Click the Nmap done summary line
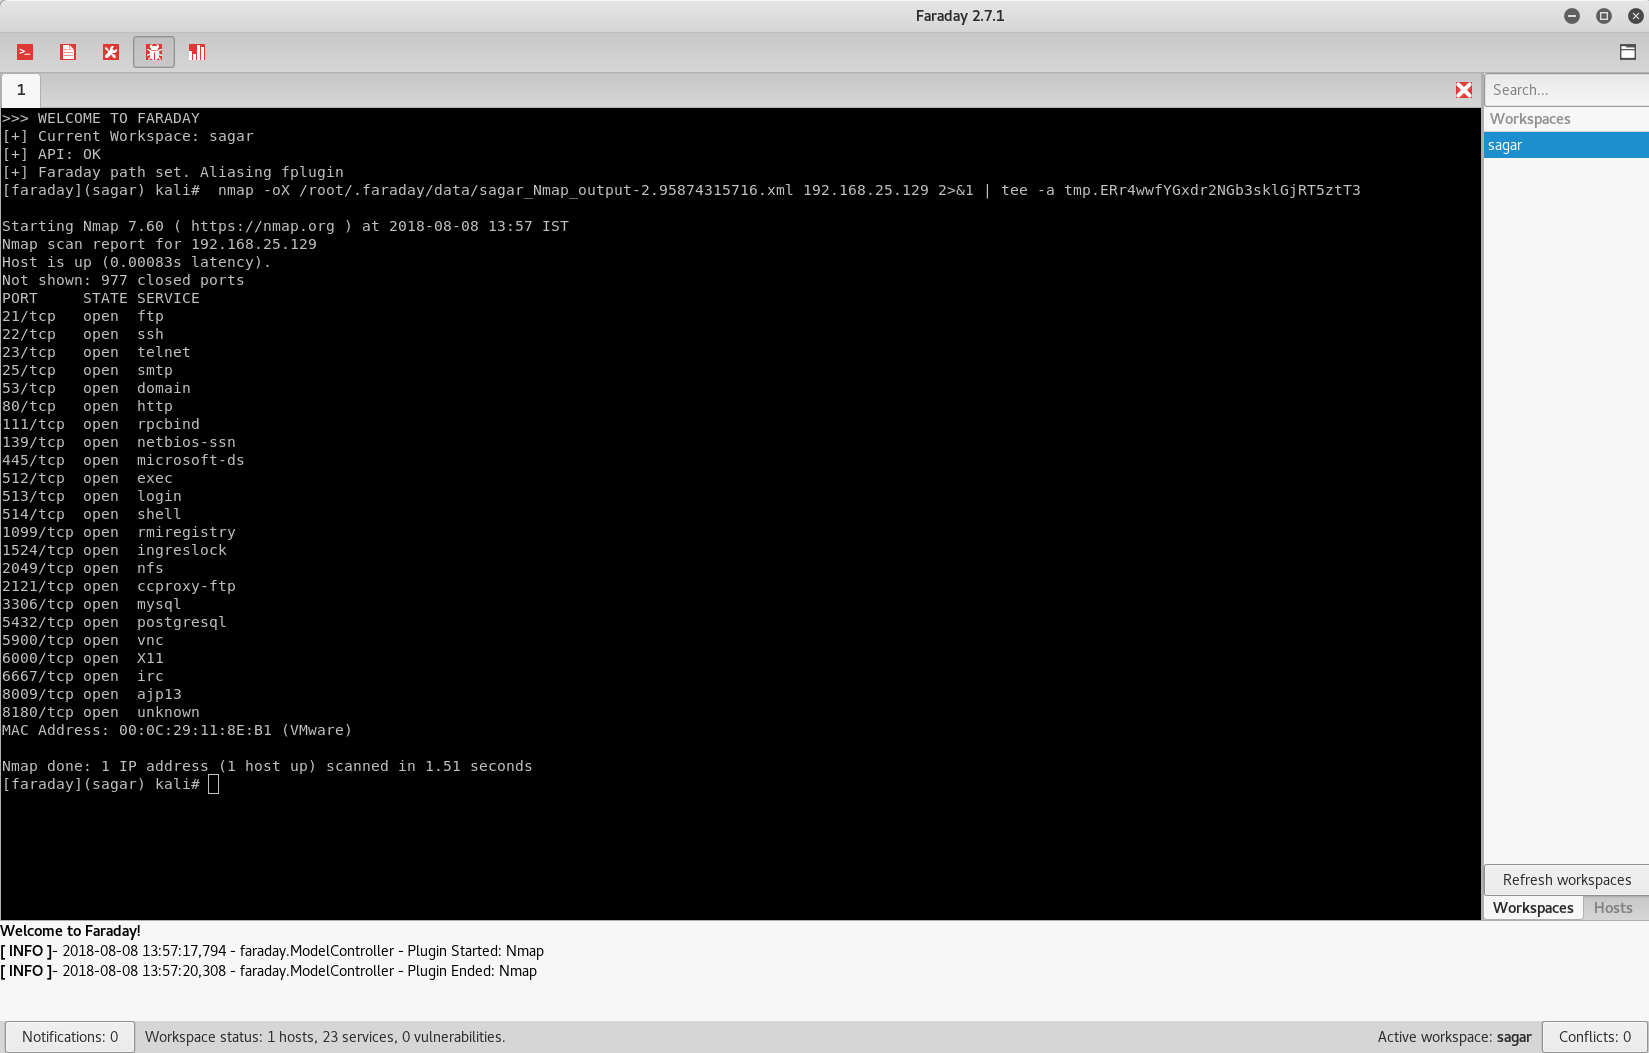Image resolution: width=1649 pixels, height=1053 pixels. (267, 766)
